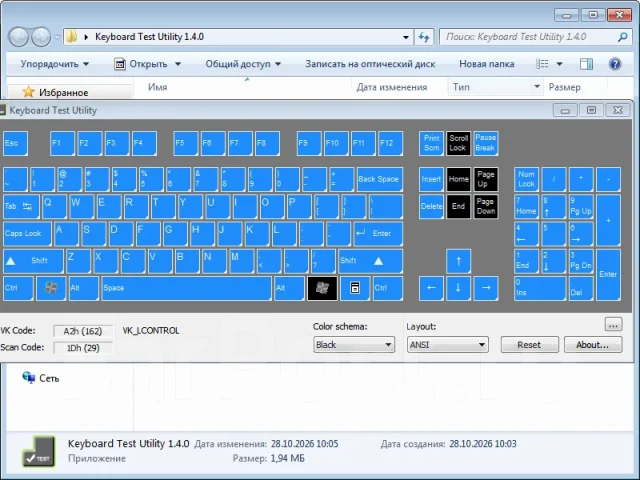Open the recent pages dropdown arrow
This screenshot has width=640, height=480.
click(57, 37)
